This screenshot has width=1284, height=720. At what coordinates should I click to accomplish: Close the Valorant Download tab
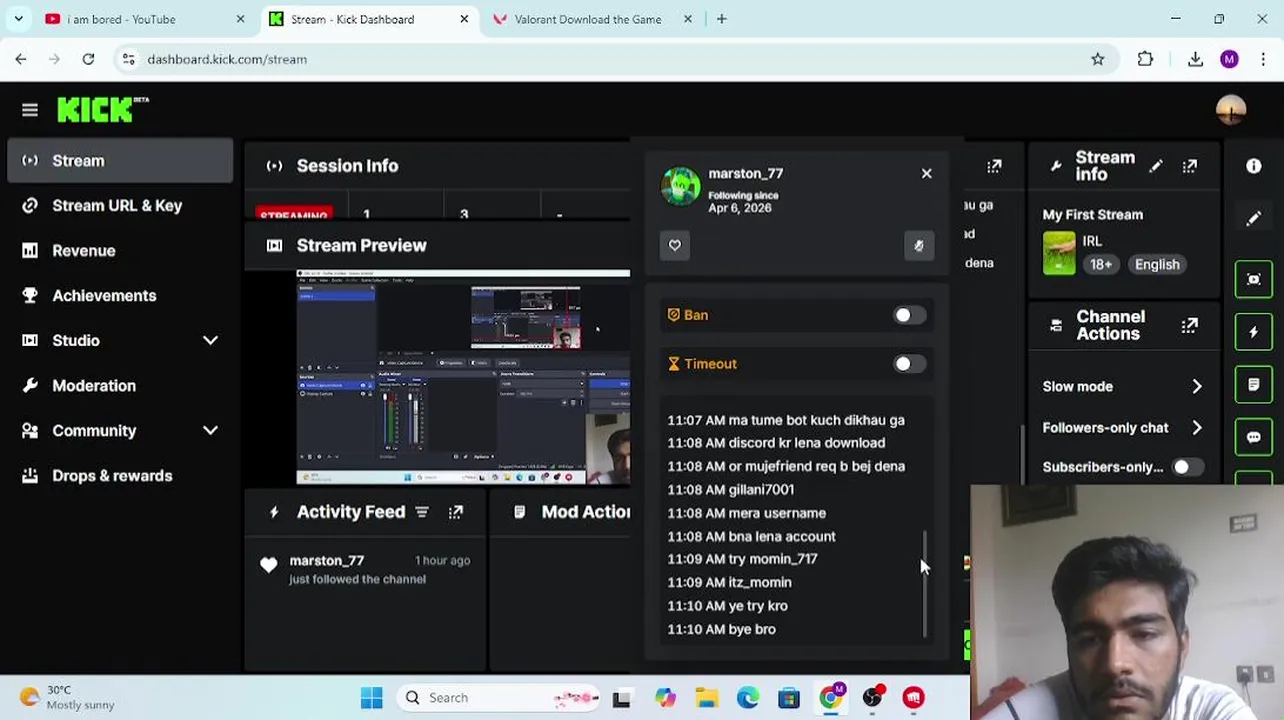coord(687,19)
